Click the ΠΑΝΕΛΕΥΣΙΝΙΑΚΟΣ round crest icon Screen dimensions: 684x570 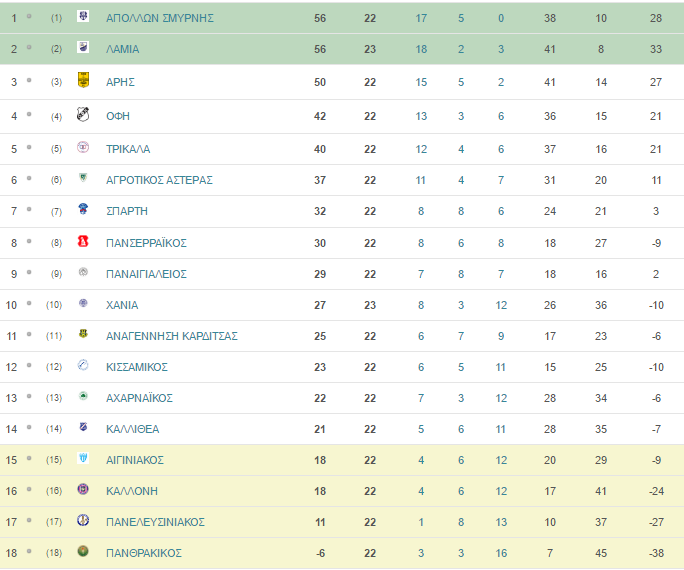click(83, 520)
